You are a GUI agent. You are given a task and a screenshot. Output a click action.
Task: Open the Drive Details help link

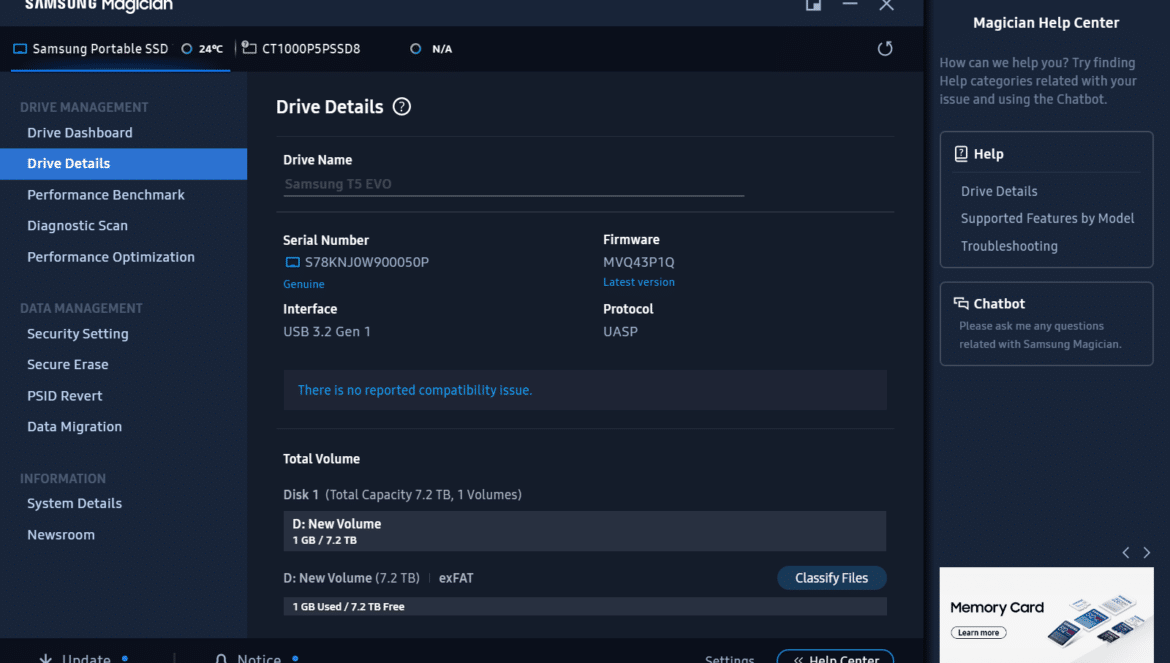click(x=999, y=191)
